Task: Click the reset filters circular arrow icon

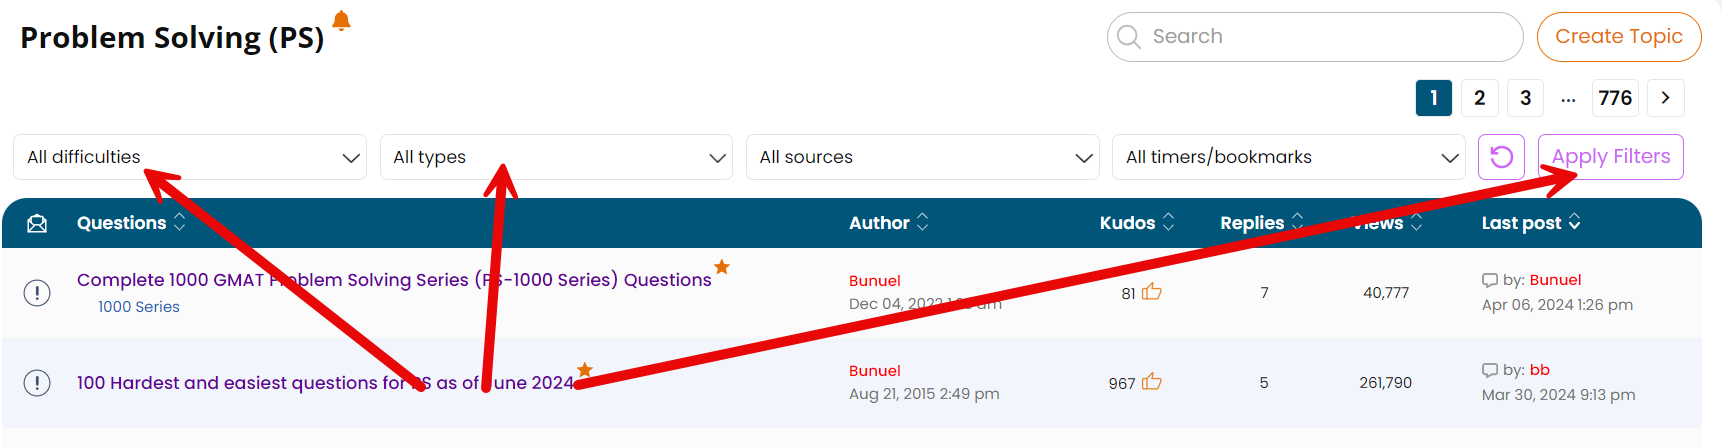Action: 1501,157
